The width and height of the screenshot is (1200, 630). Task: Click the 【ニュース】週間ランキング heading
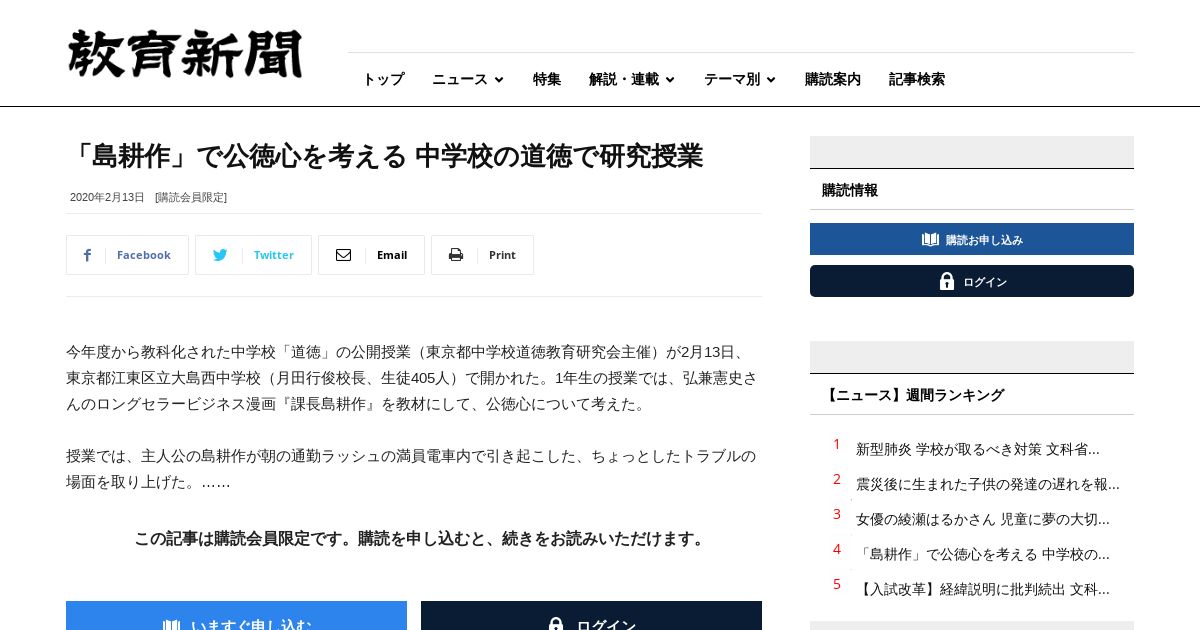(x=913, y=395)
